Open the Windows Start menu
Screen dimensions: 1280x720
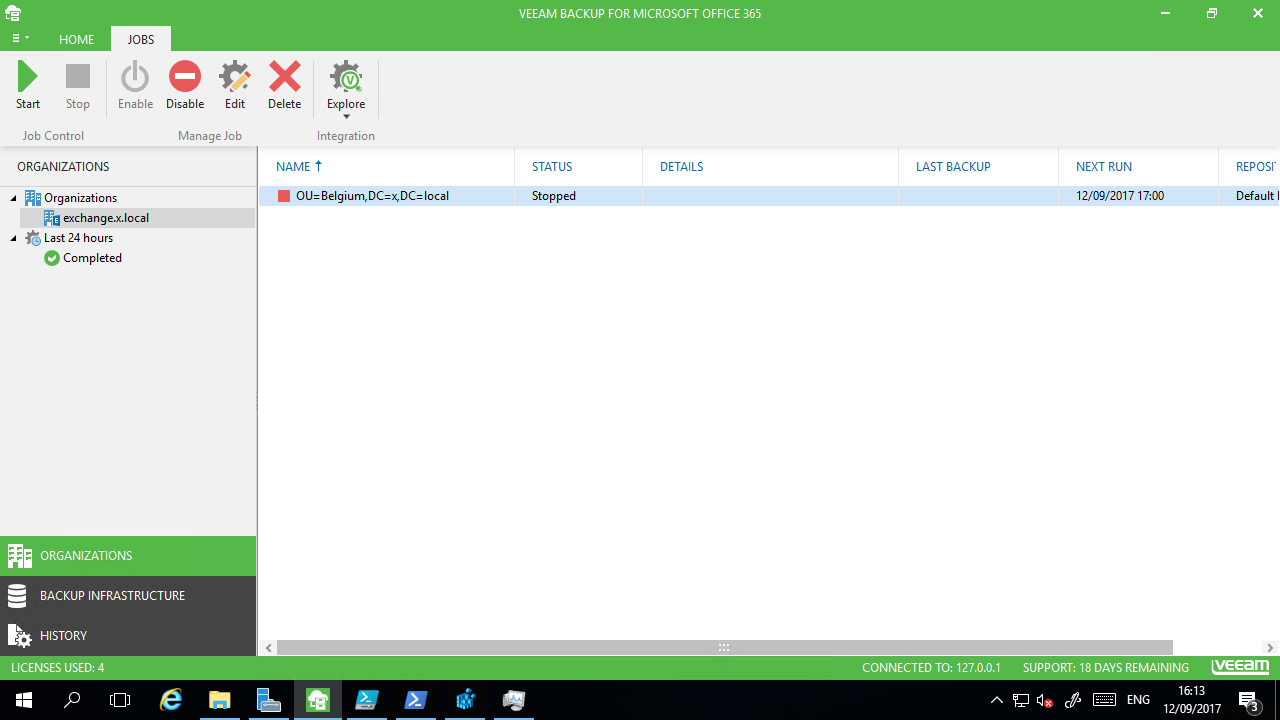(24, 700)
